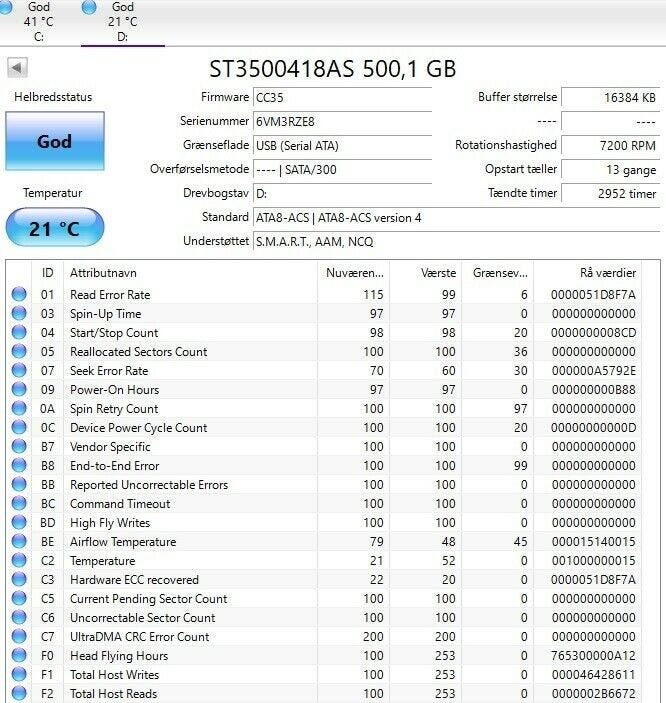Click status icon for High Fly Writes
Screen dimensions: 666x703
(19, 522)
